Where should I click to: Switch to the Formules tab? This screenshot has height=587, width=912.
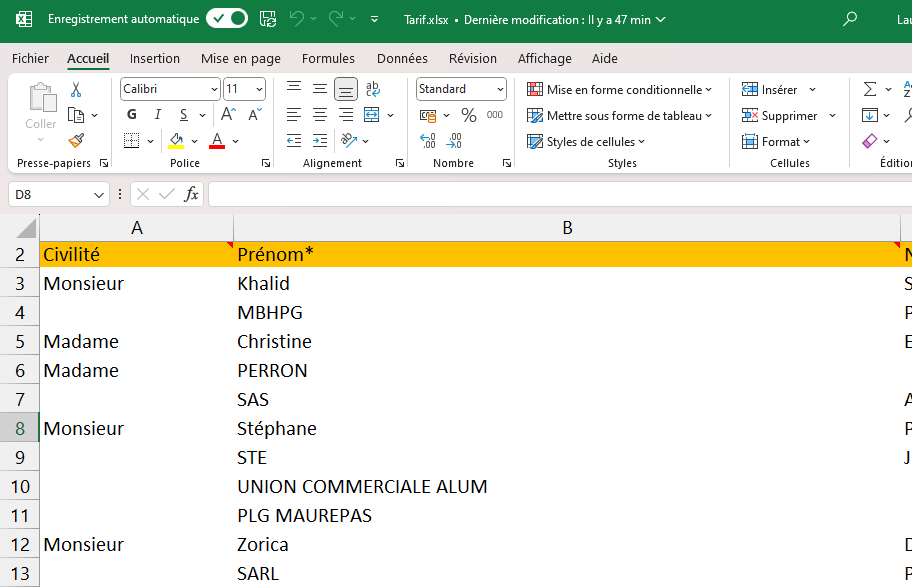coord(328,58)
